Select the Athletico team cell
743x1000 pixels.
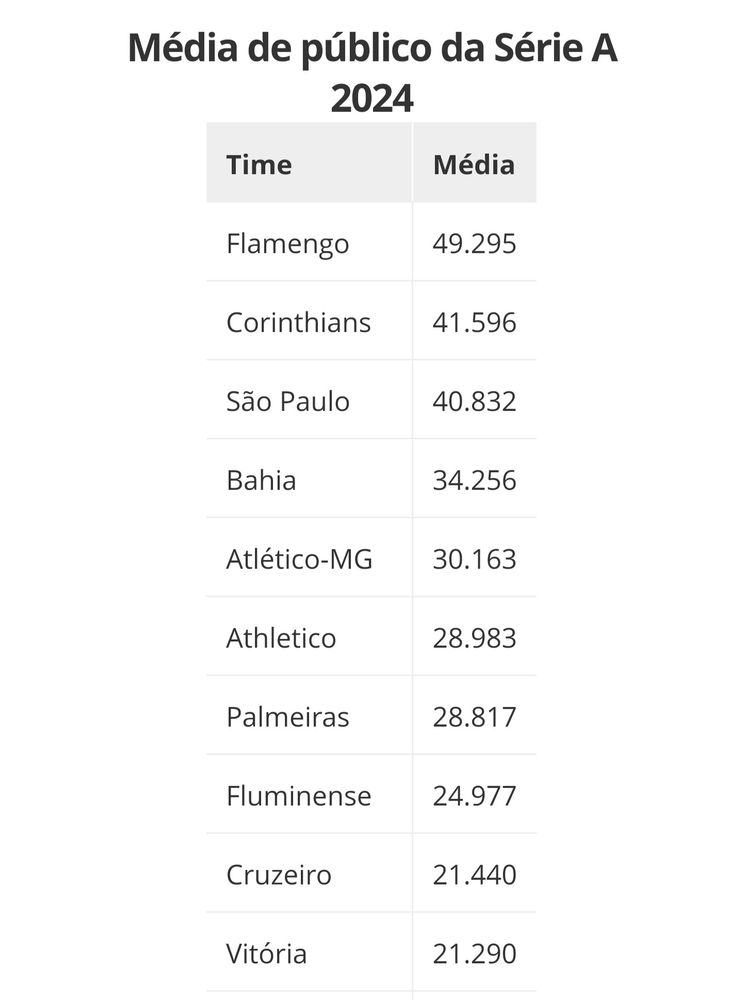(281, 638)
